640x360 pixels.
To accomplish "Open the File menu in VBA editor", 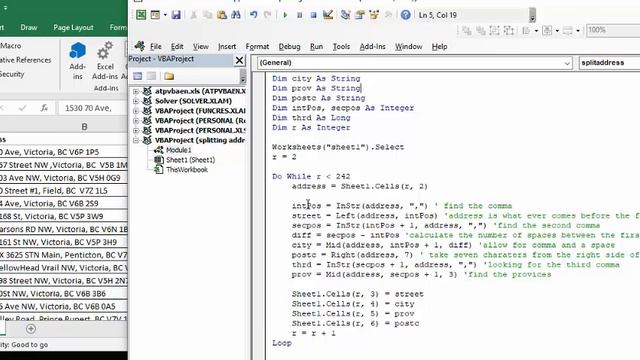I will [x=156, y=47].
